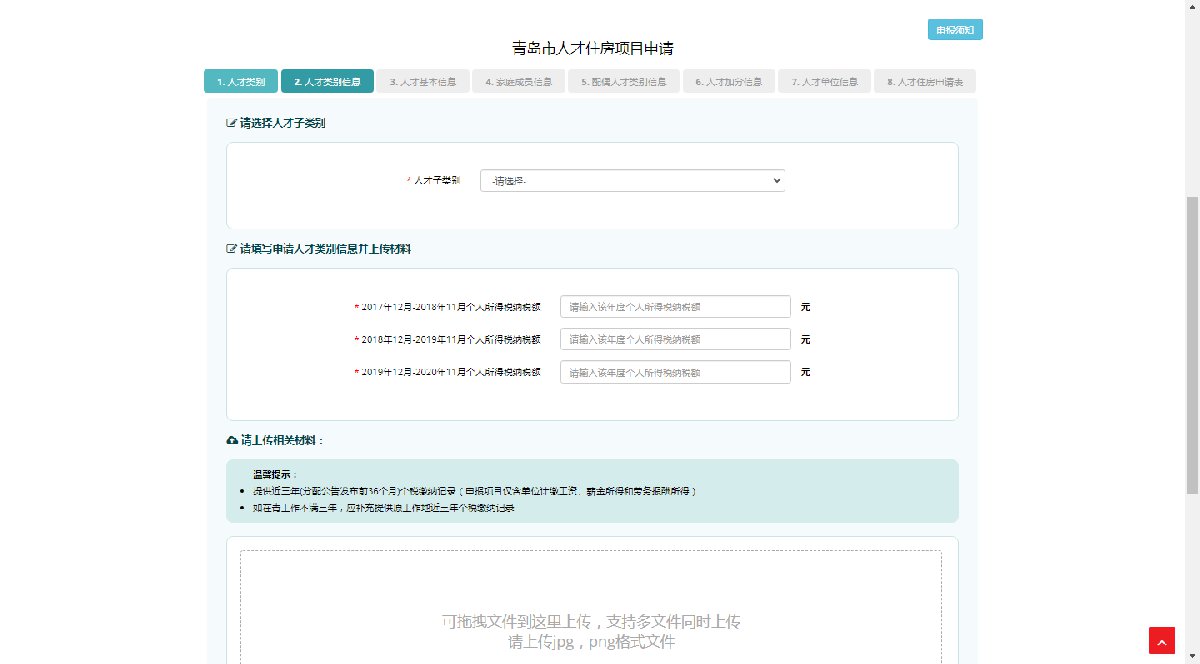The width and height of the screenshot is (1200, 664).
Task: Select step 2. 人才类别信息
Action: [x=328, y=82]
